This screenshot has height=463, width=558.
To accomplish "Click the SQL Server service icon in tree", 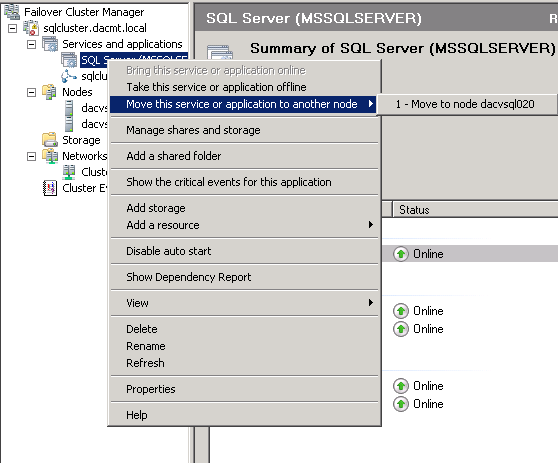I will [69, 60].
